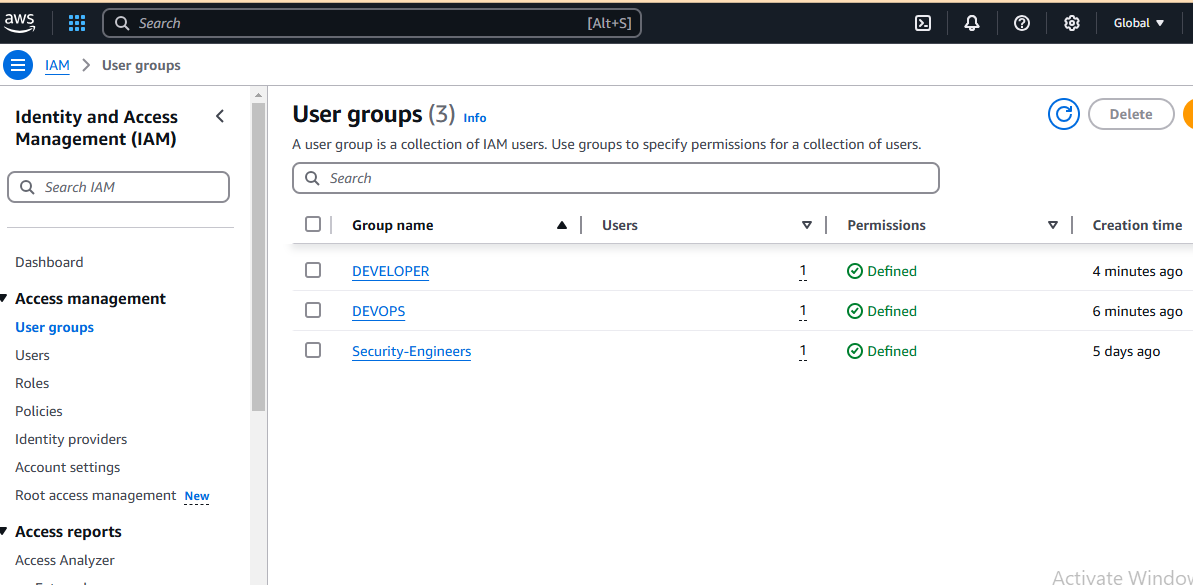Image resolution: width=1193 pixels, height=585 pixels.
Task: Open the AWS console home logo
Action: coord(19,23)
